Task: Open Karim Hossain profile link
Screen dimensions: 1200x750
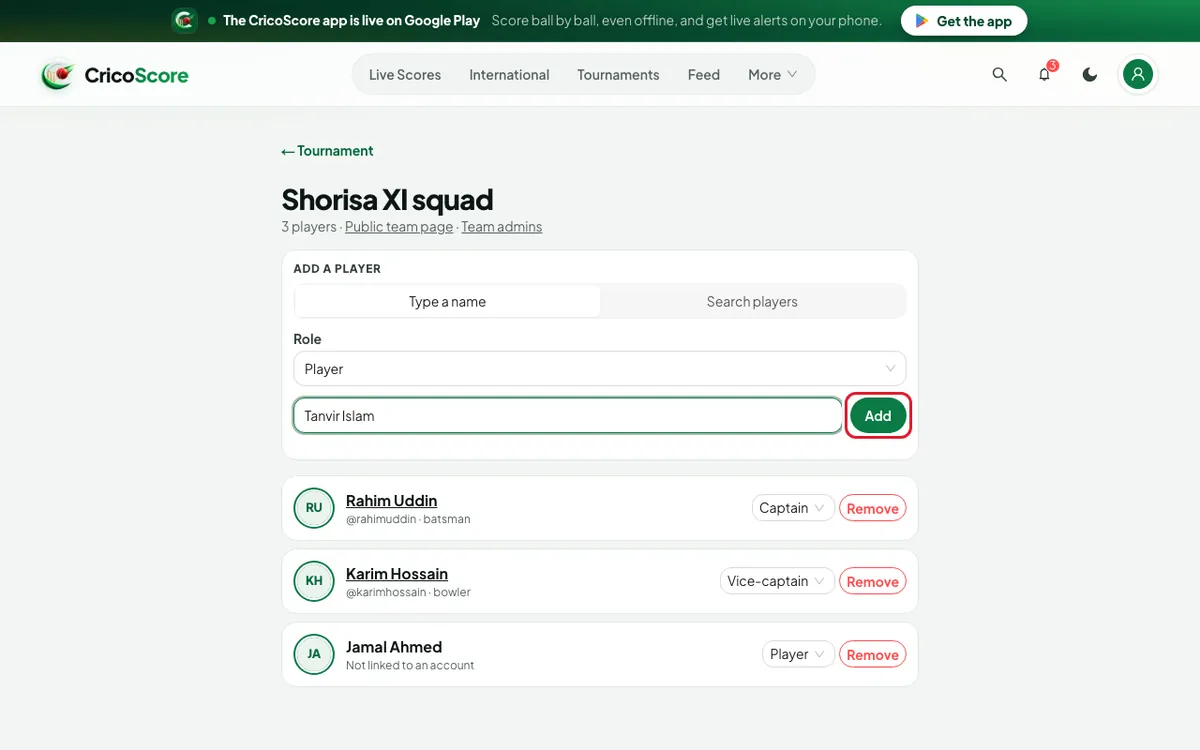Action: (x=397, y=574)
